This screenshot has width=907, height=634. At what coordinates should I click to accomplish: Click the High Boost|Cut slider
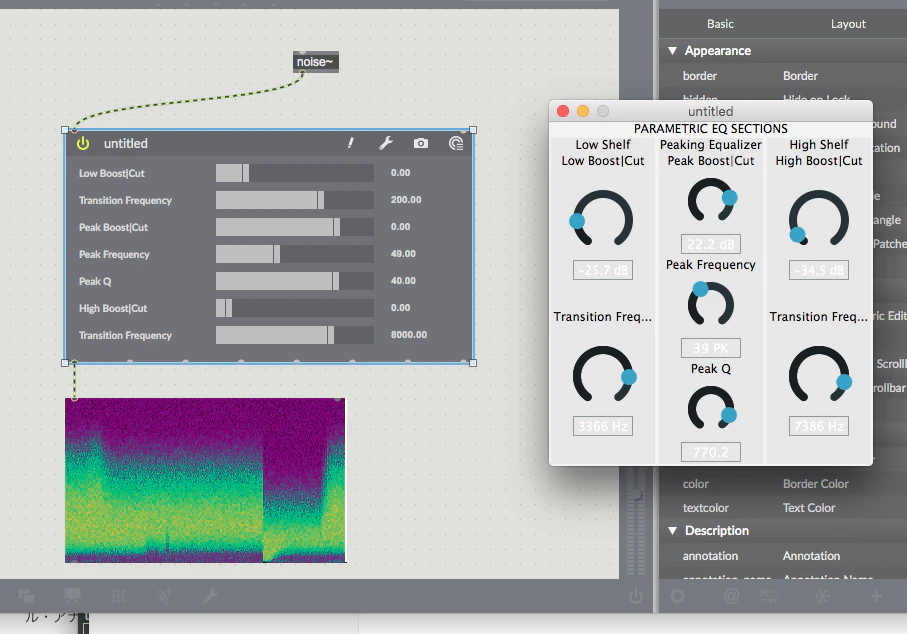tap(294, 308)
